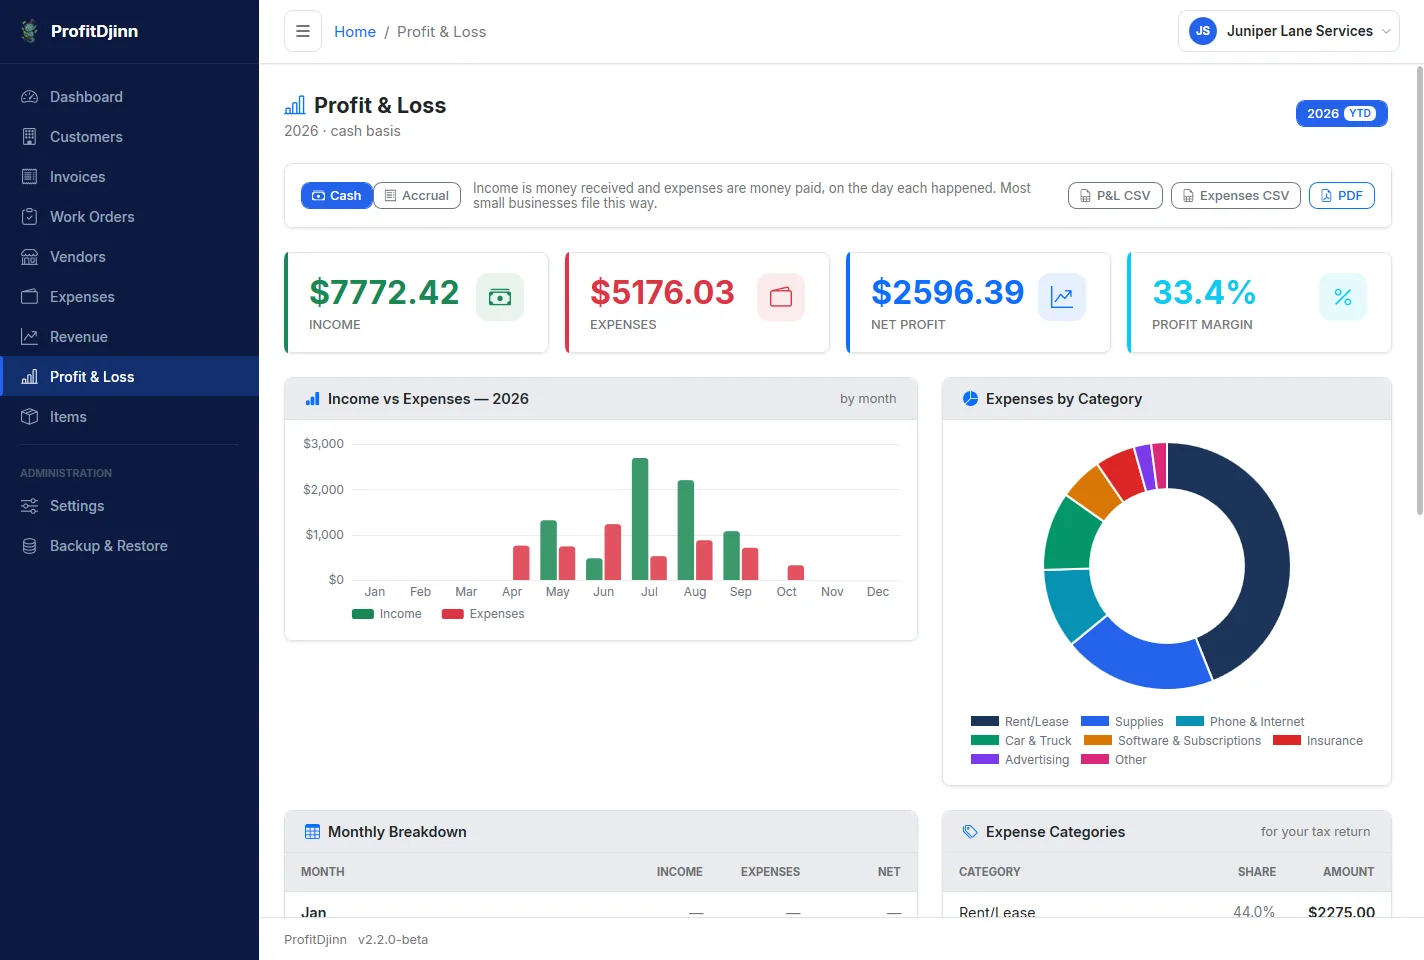1424x960 pixels.
Task: Open Invoices from the sidebar
Action: tap(129, 177)
